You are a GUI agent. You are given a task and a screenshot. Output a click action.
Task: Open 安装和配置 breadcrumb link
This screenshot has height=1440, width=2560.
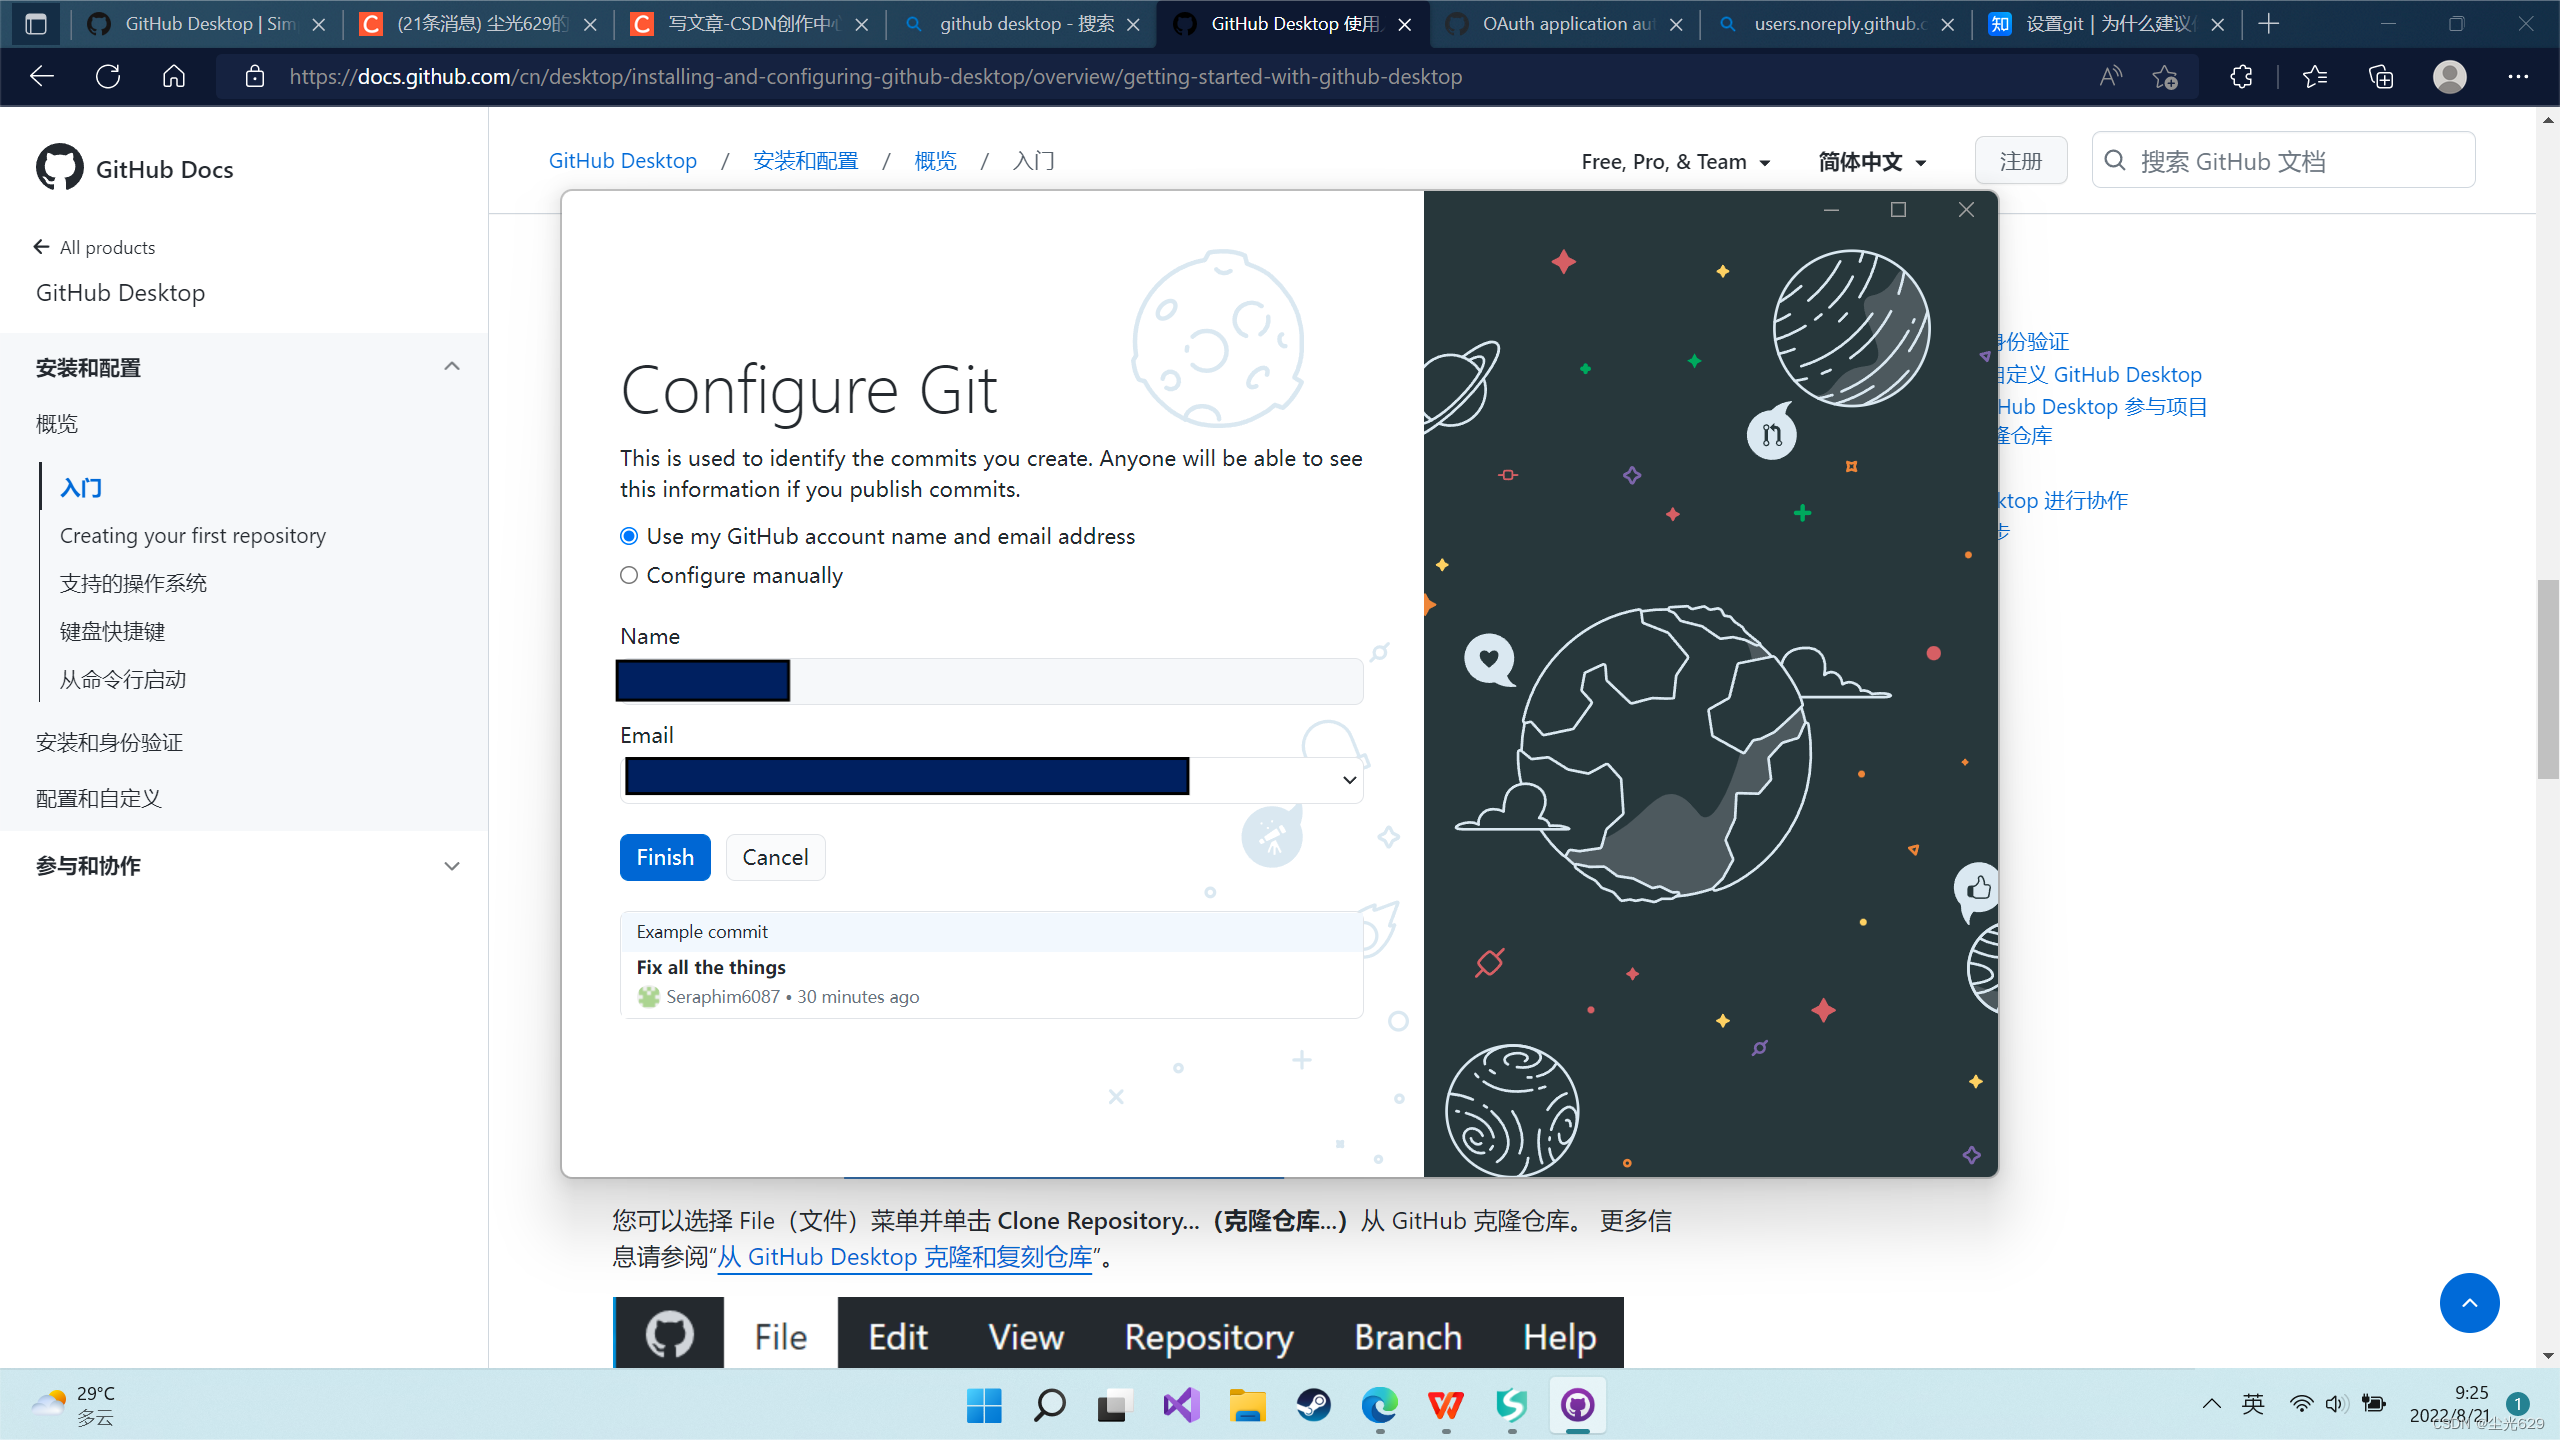(806, 161)
